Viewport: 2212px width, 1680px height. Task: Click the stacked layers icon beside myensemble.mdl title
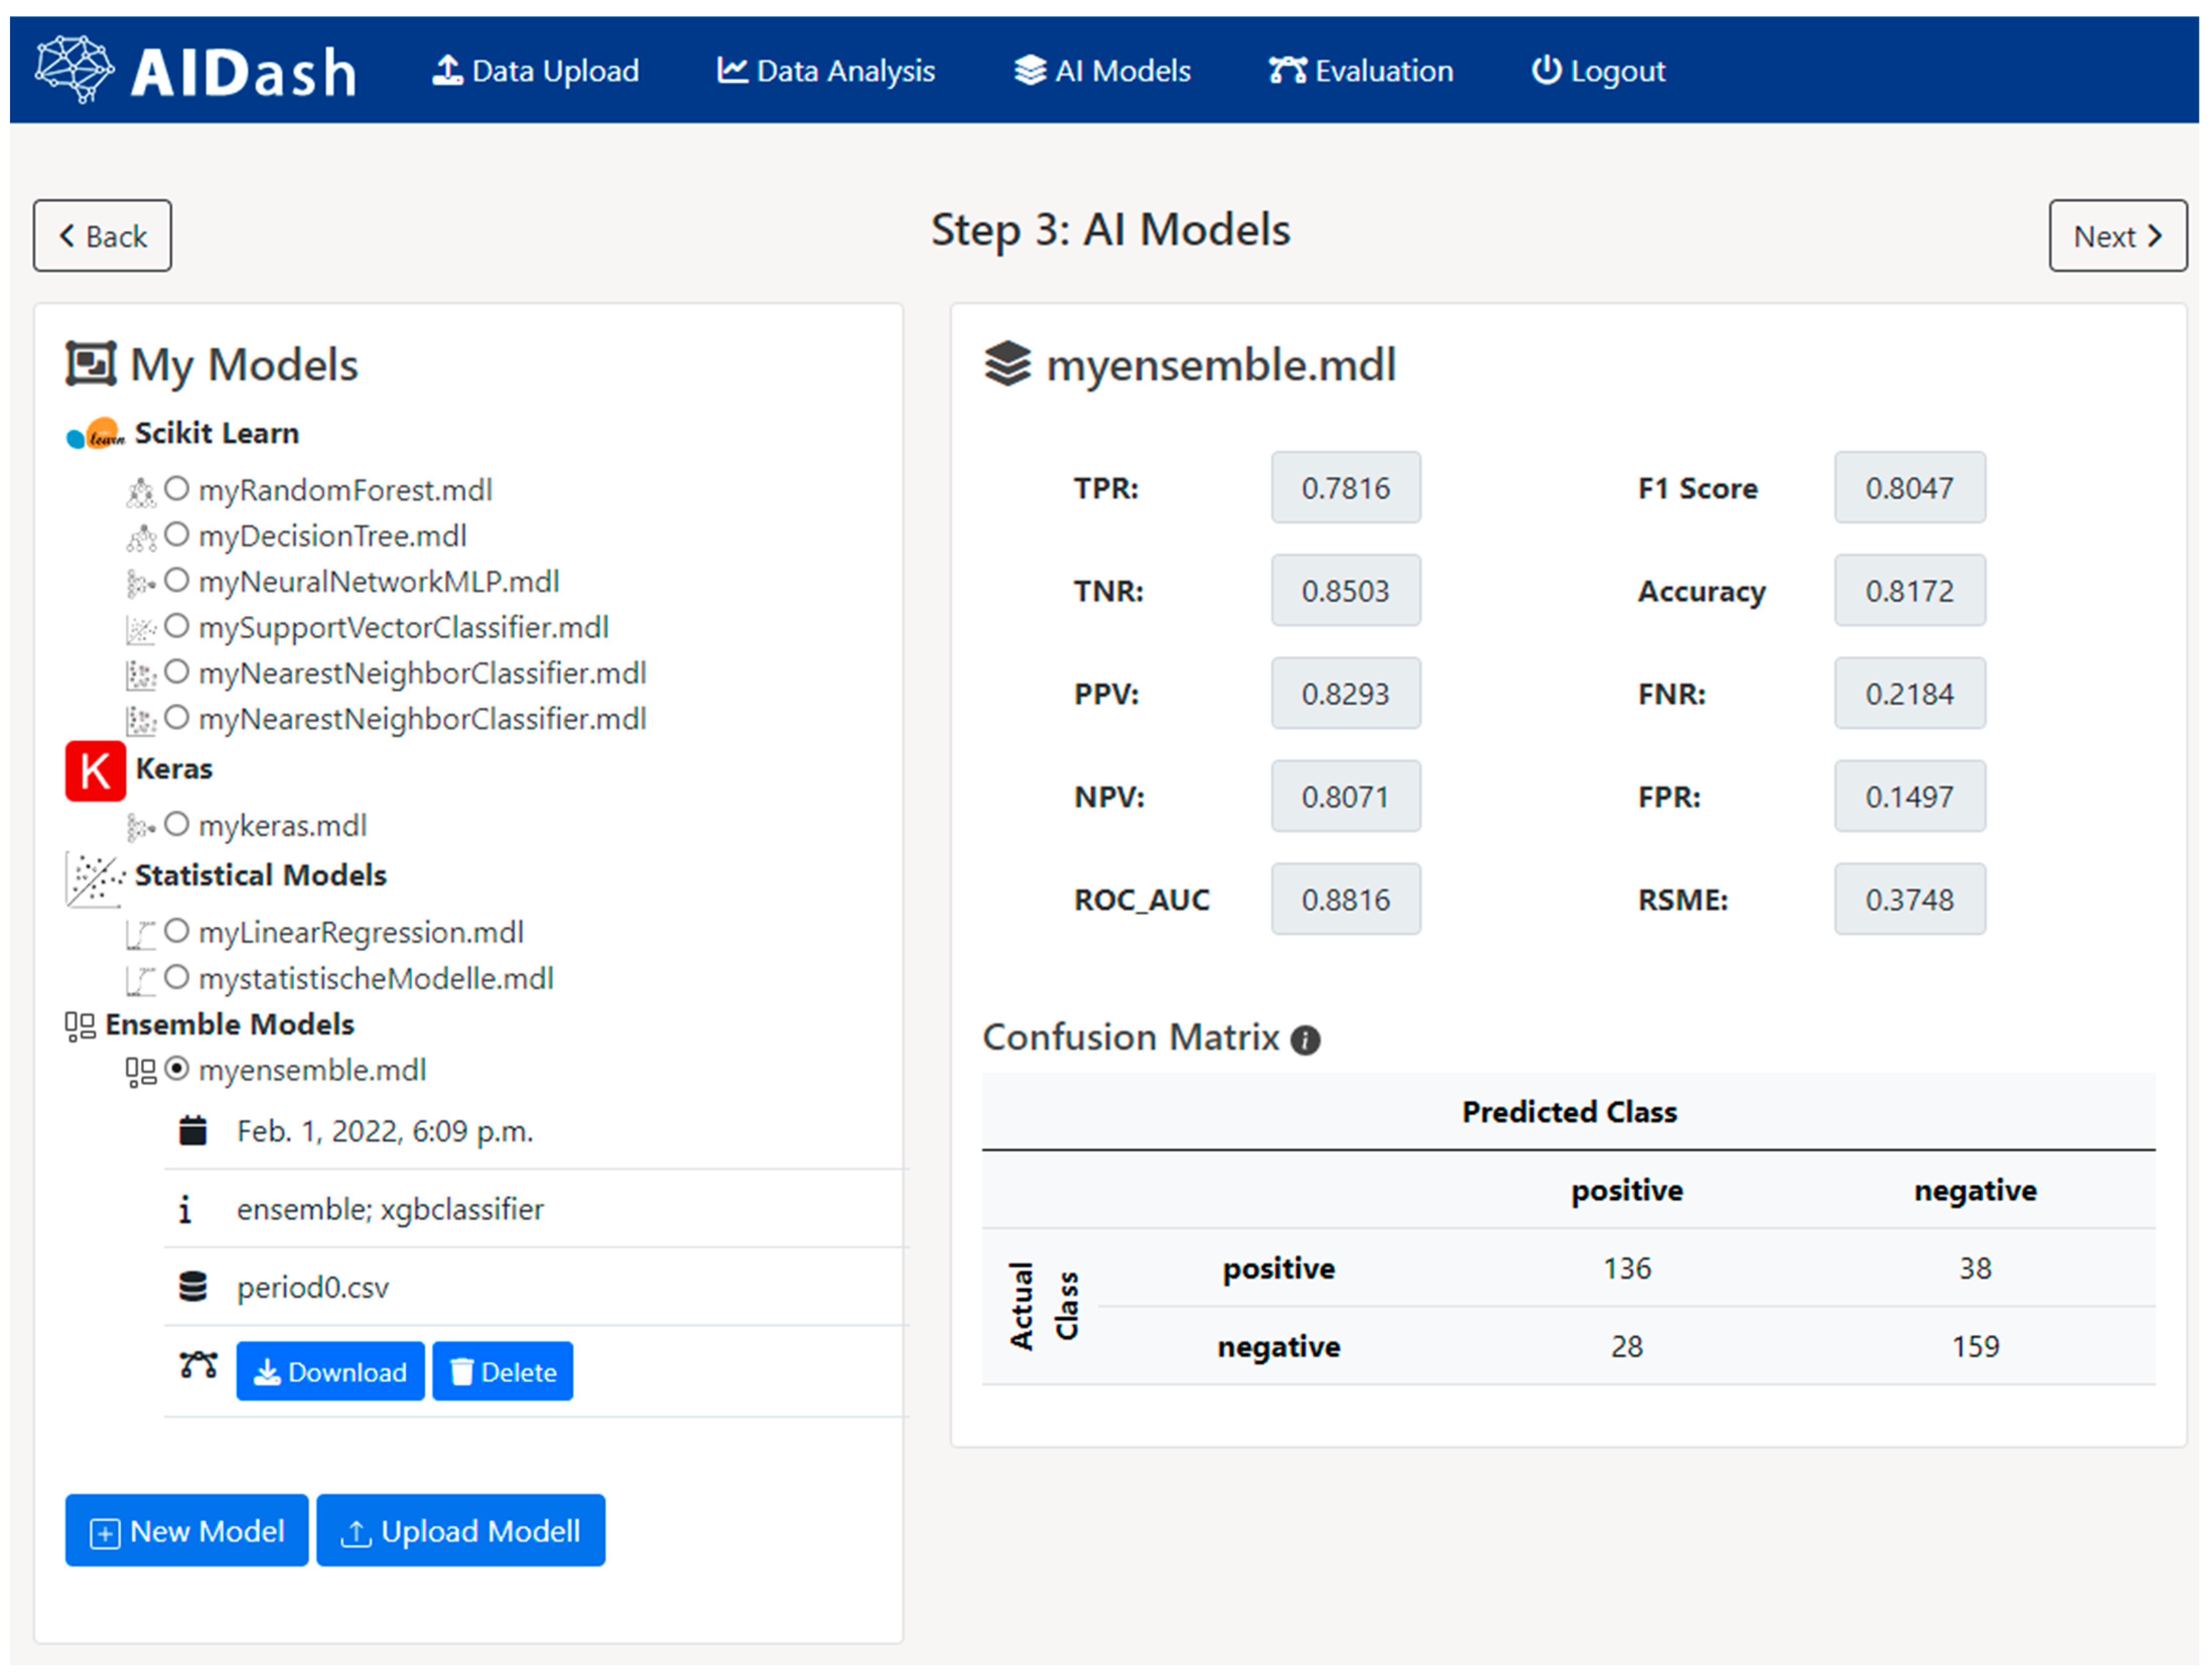click(x=1007, y=364)
